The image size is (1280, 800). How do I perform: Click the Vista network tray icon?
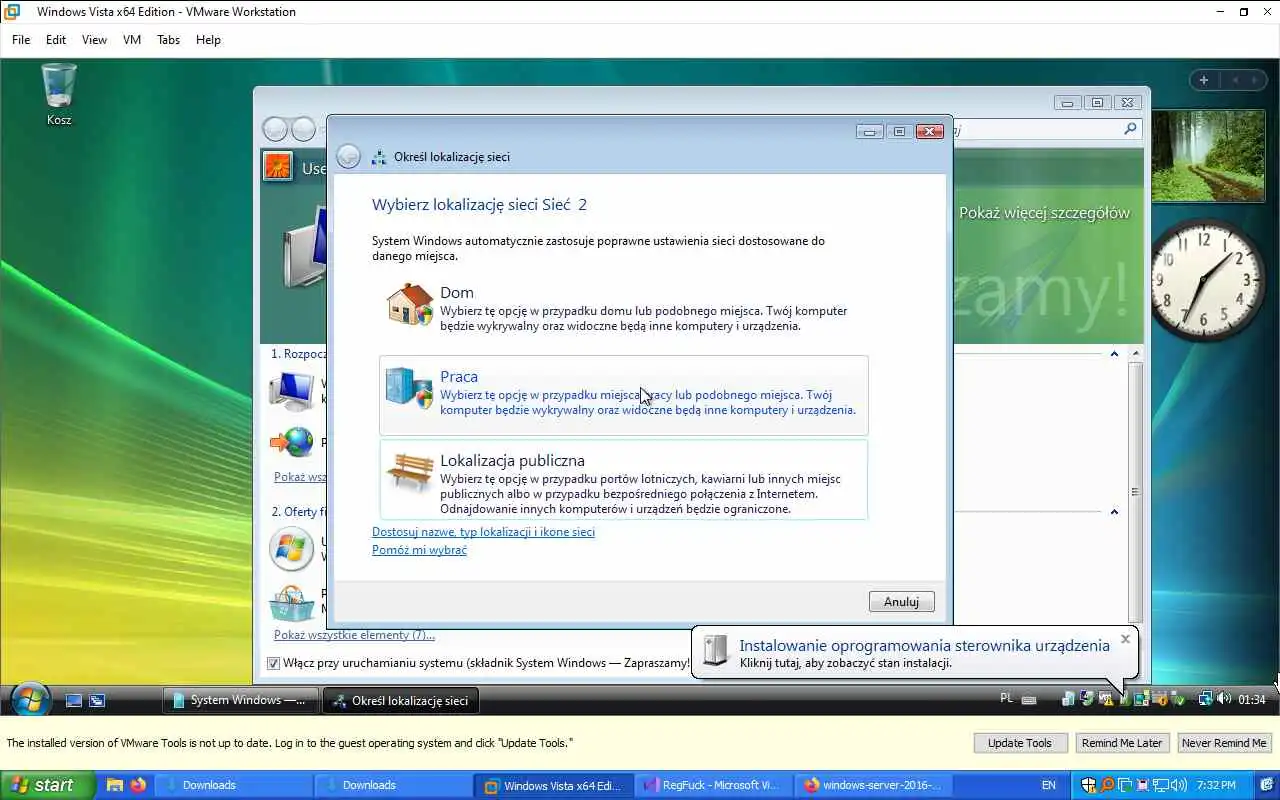(1206, 699)
